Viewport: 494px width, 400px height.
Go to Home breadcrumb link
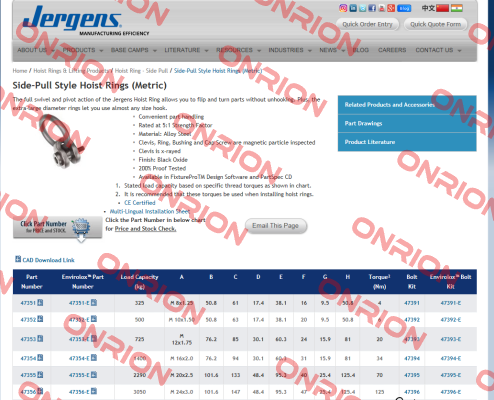coord(20,71)
